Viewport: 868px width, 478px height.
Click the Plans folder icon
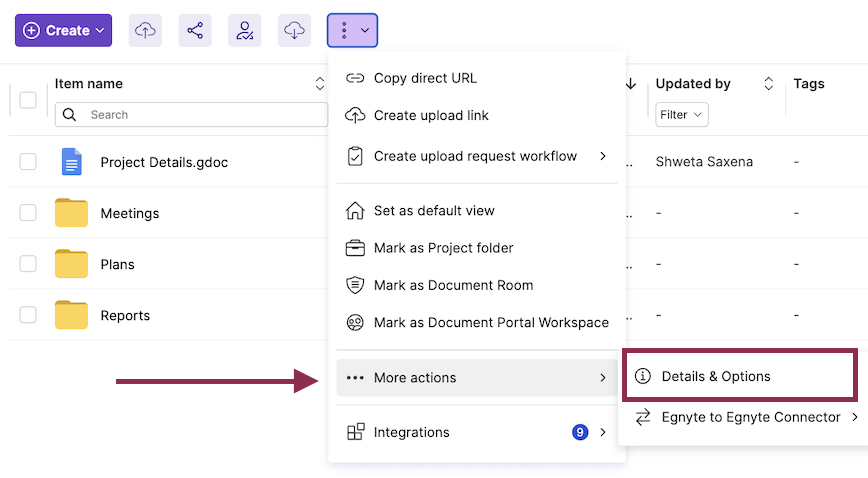tap(71, 264)
